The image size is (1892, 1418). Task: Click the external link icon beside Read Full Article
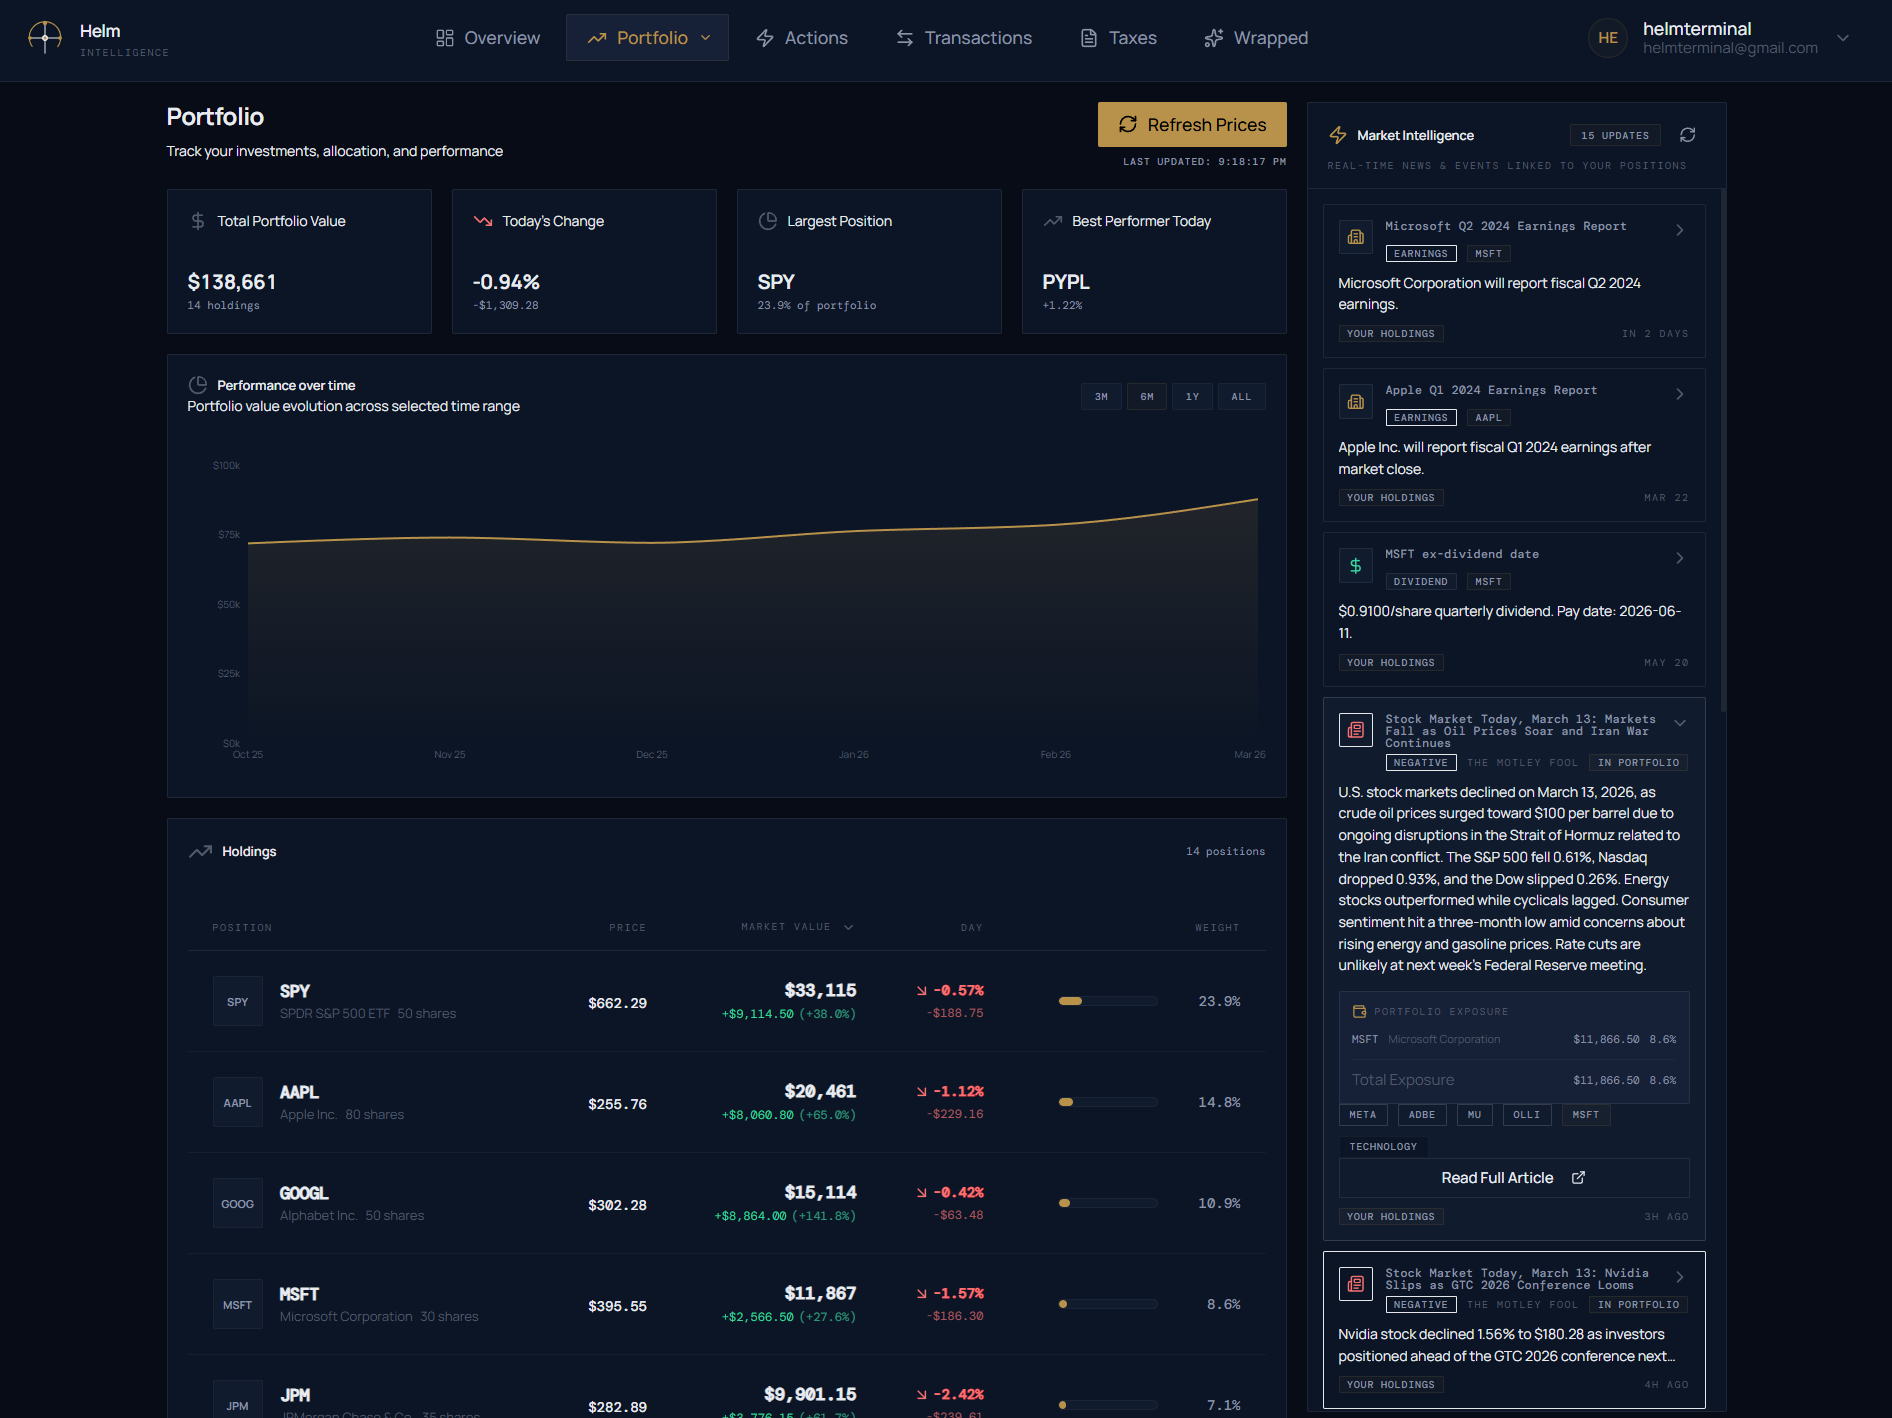pos(1579,1177)
